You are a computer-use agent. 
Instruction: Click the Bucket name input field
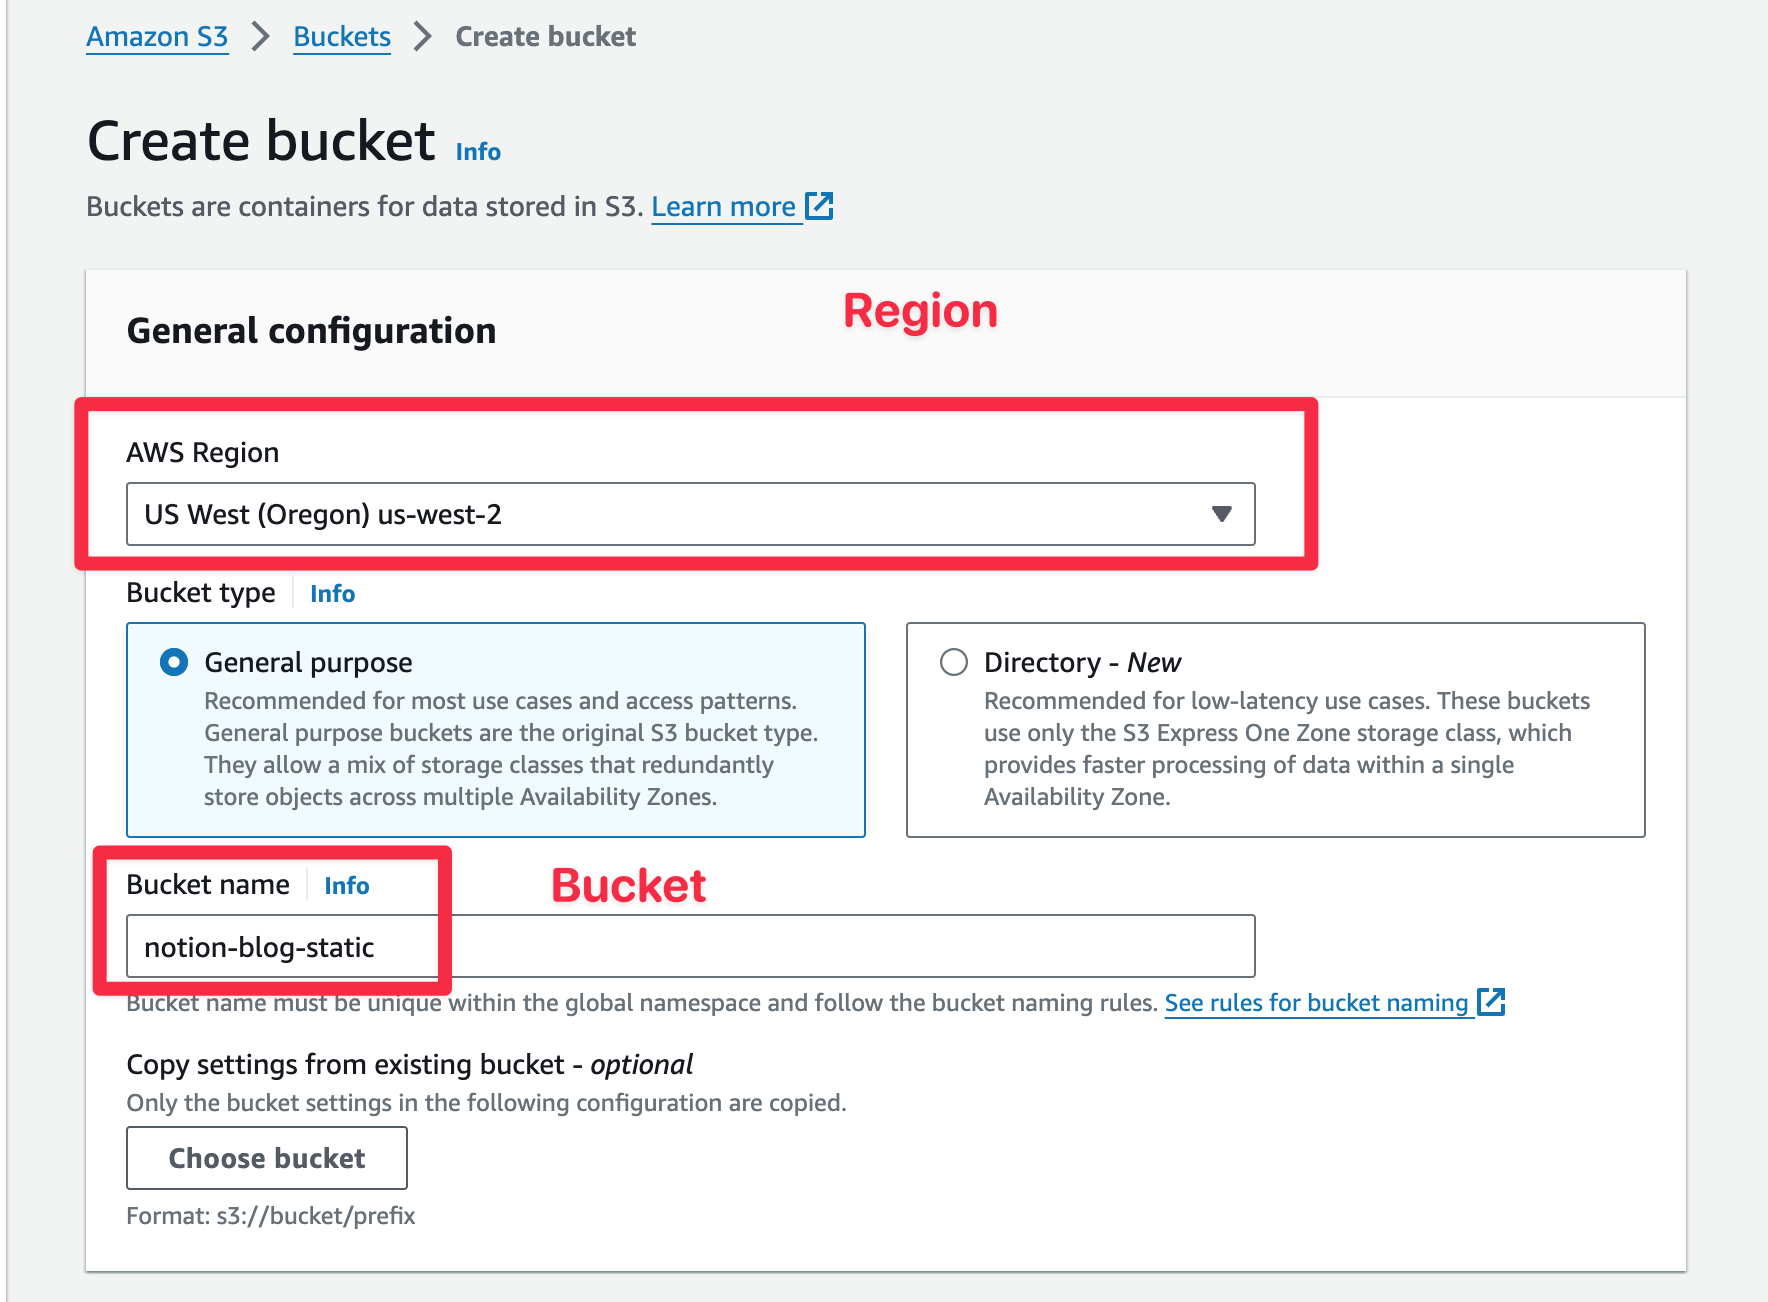coord(691,946)
